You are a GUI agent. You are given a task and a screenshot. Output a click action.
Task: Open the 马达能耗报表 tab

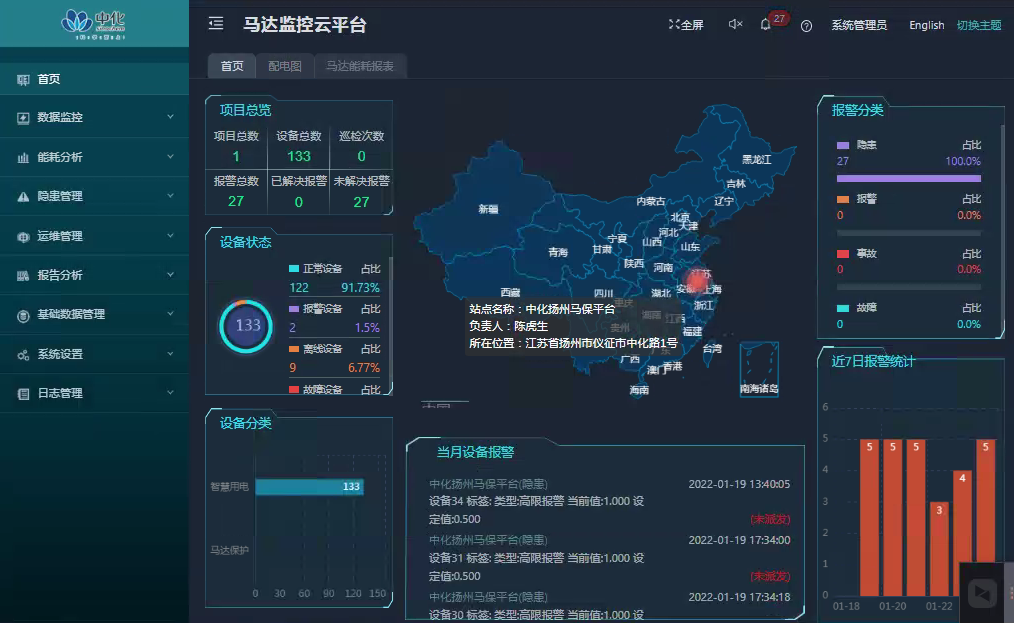point(359,66)
